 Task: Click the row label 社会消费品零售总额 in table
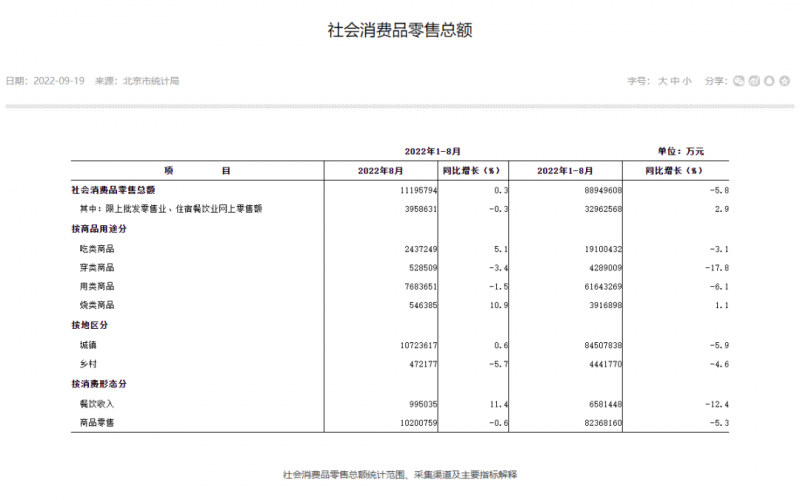coord(113,190)
